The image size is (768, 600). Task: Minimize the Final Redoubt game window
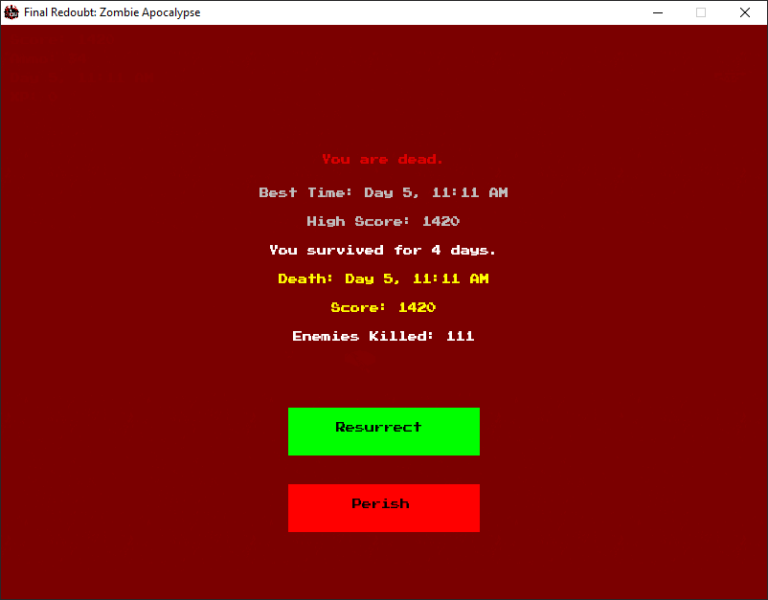658,12
